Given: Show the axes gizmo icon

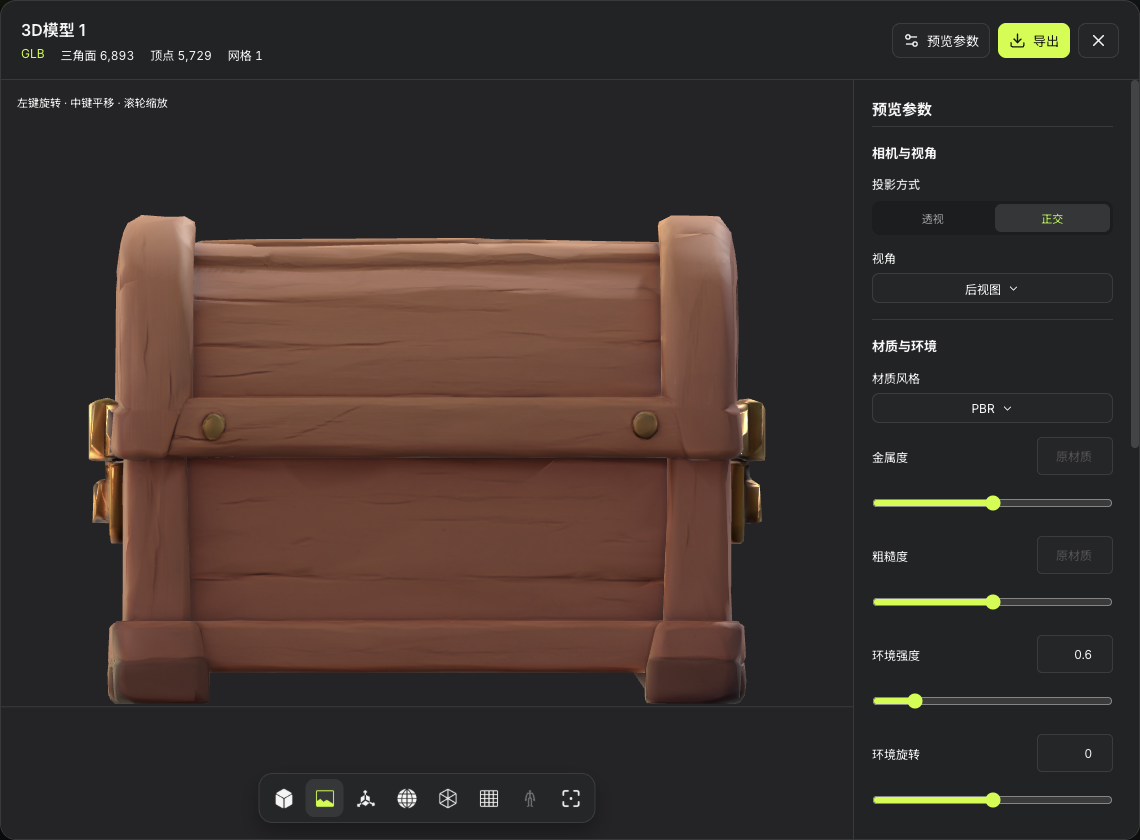Looking at the screenshot, I should [x=366, y=799].
